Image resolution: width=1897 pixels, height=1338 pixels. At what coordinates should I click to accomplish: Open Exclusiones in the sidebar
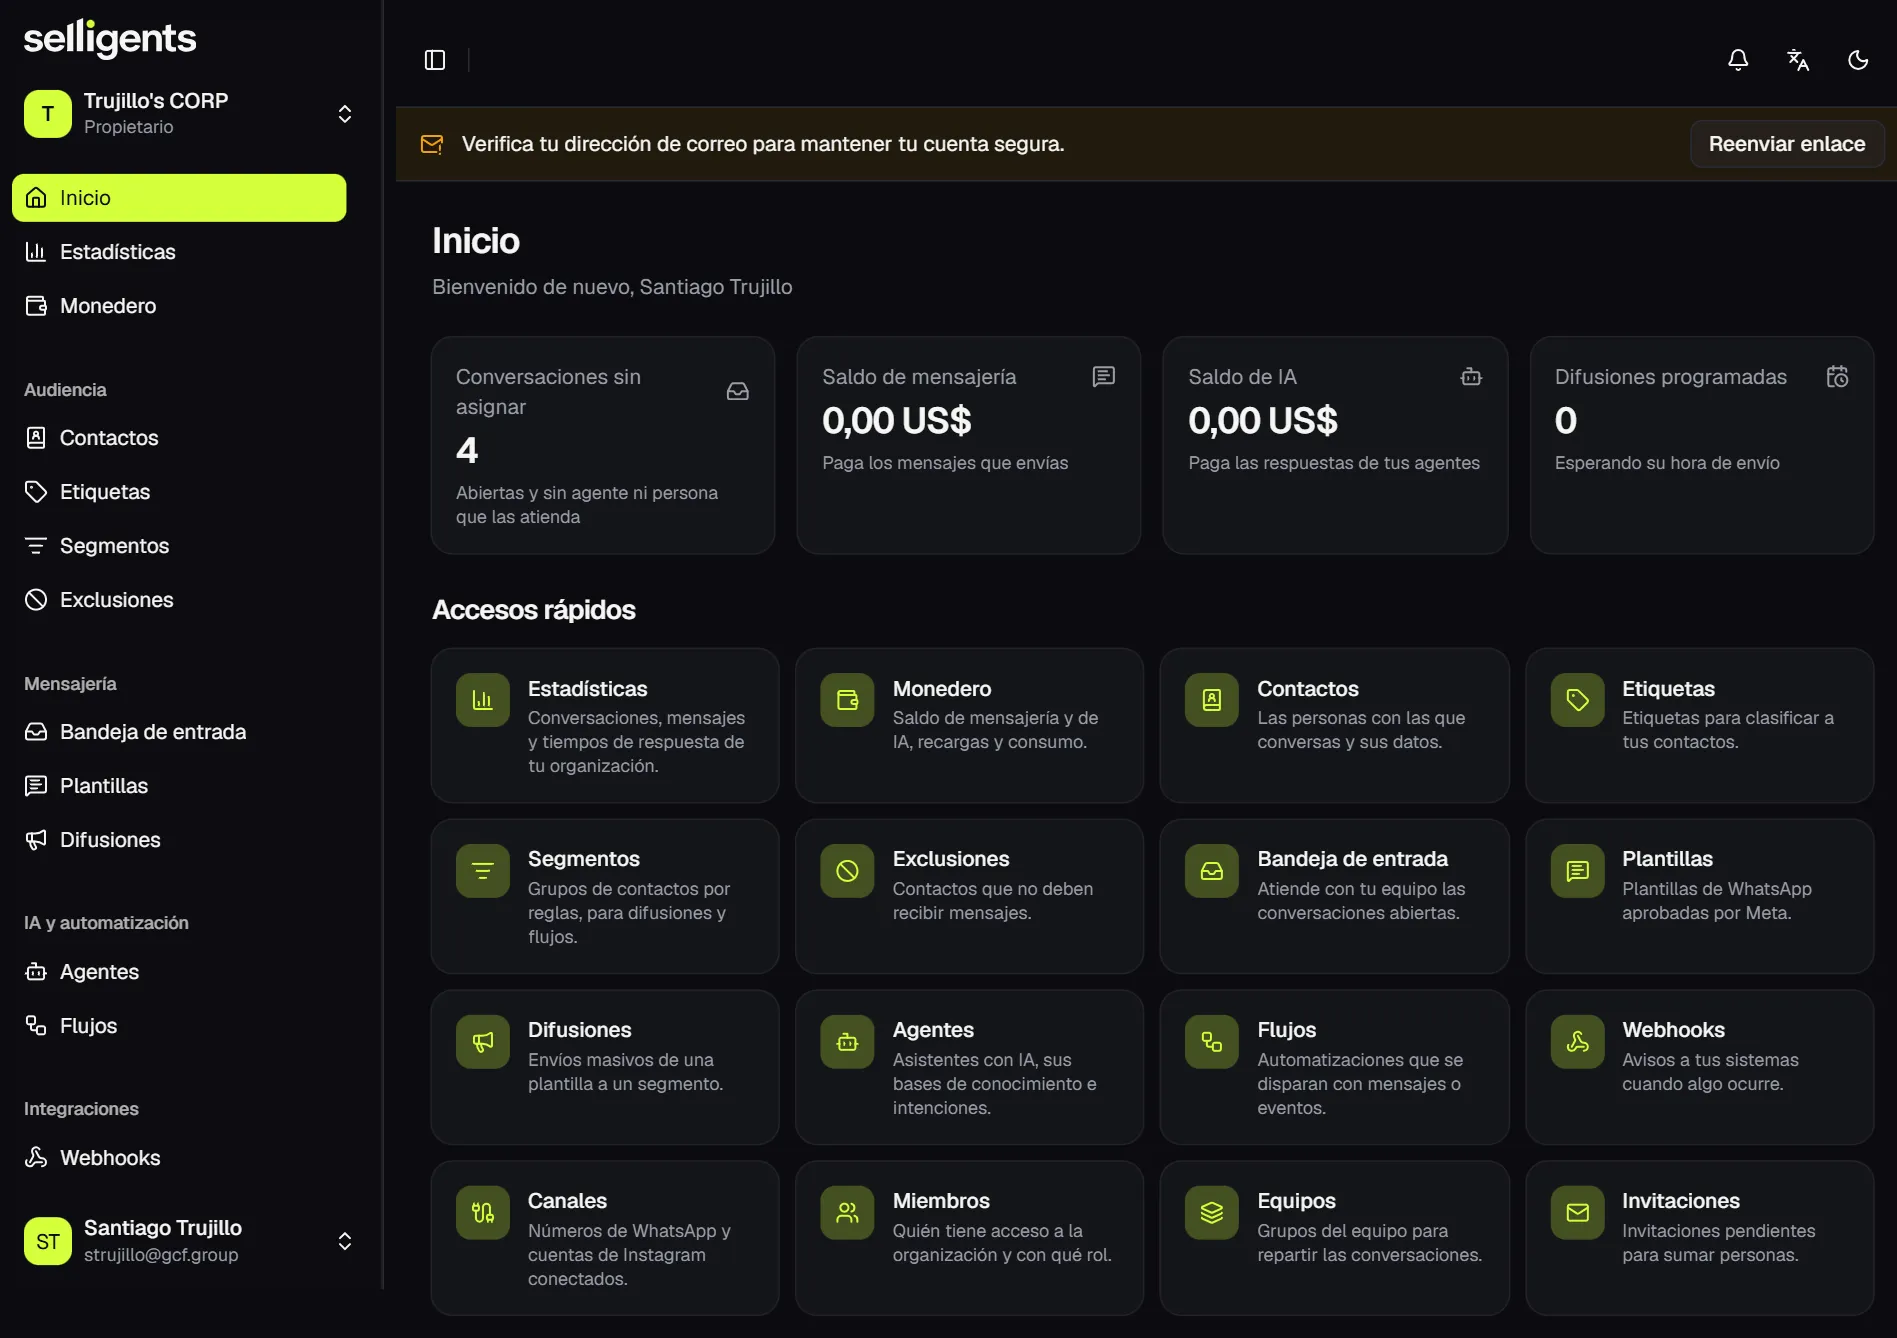(179, 600)
